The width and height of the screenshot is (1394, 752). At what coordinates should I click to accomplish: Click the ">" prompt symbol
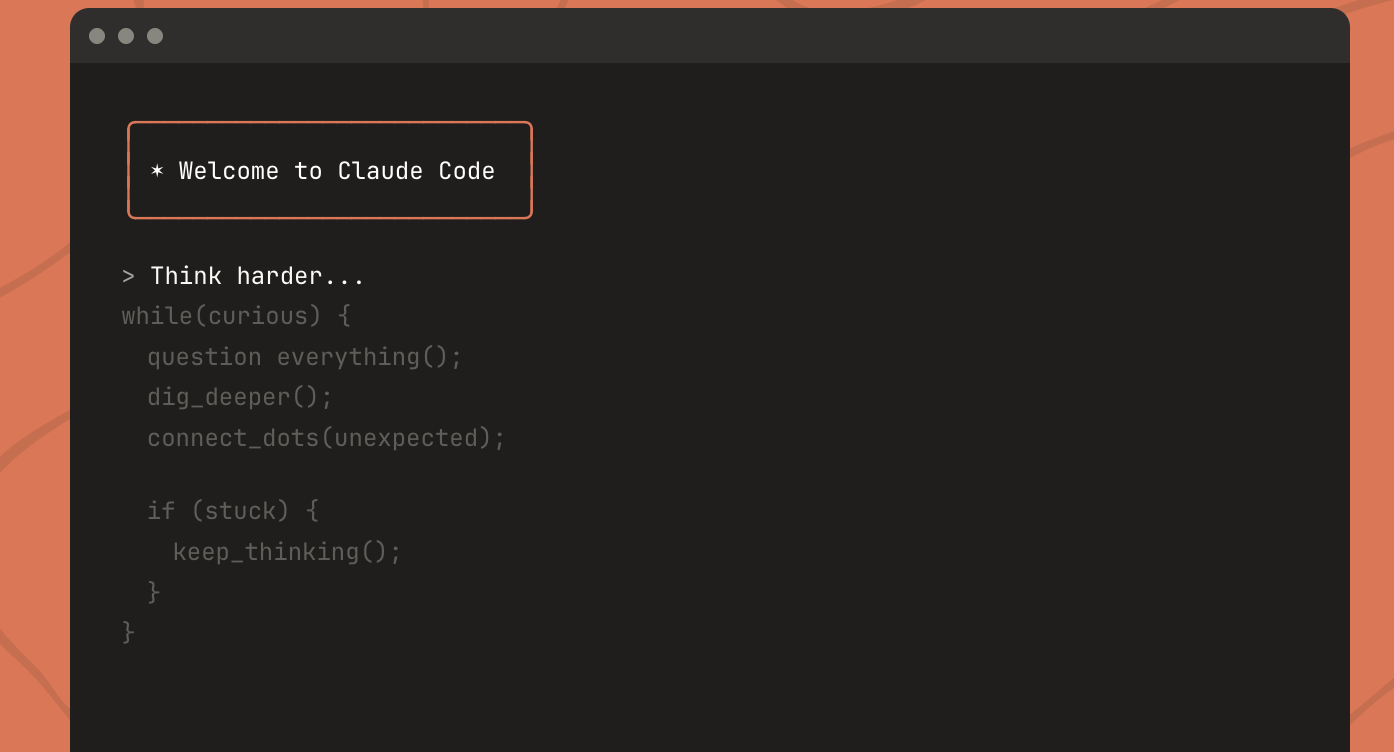(128, 277)
